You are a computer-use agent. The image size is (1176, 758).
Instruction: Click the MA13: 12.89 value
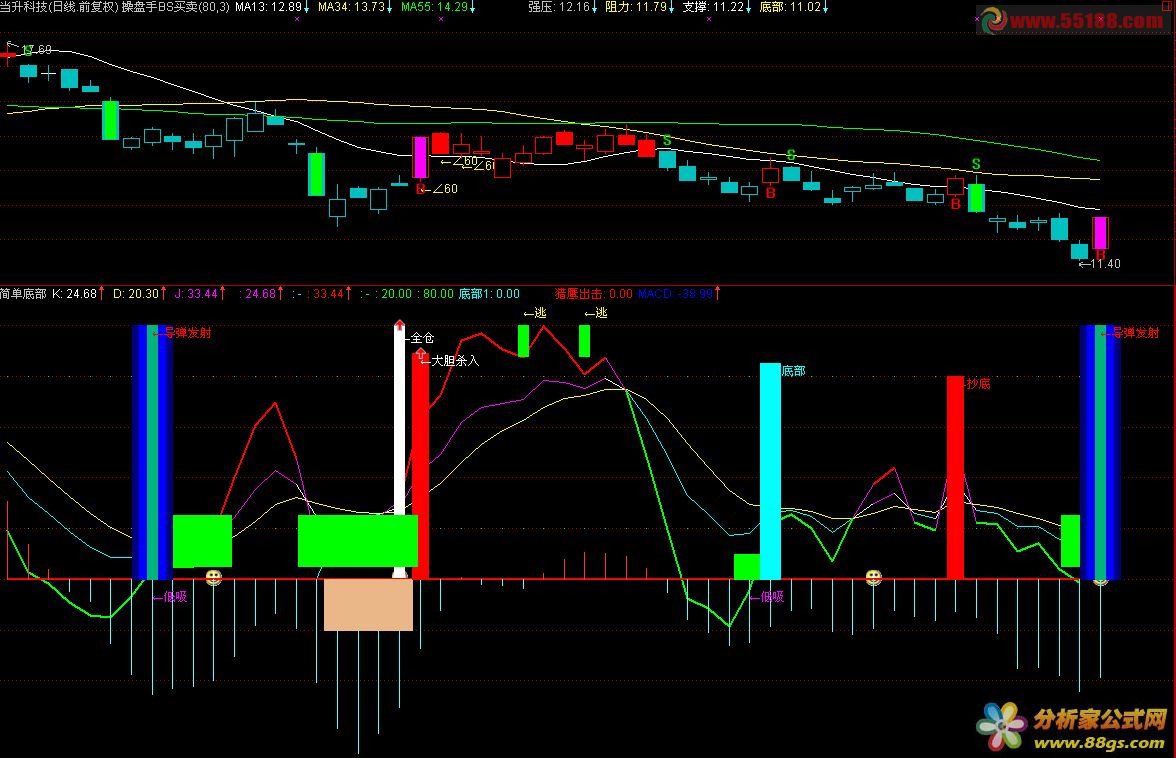click(x=268, y=7)
